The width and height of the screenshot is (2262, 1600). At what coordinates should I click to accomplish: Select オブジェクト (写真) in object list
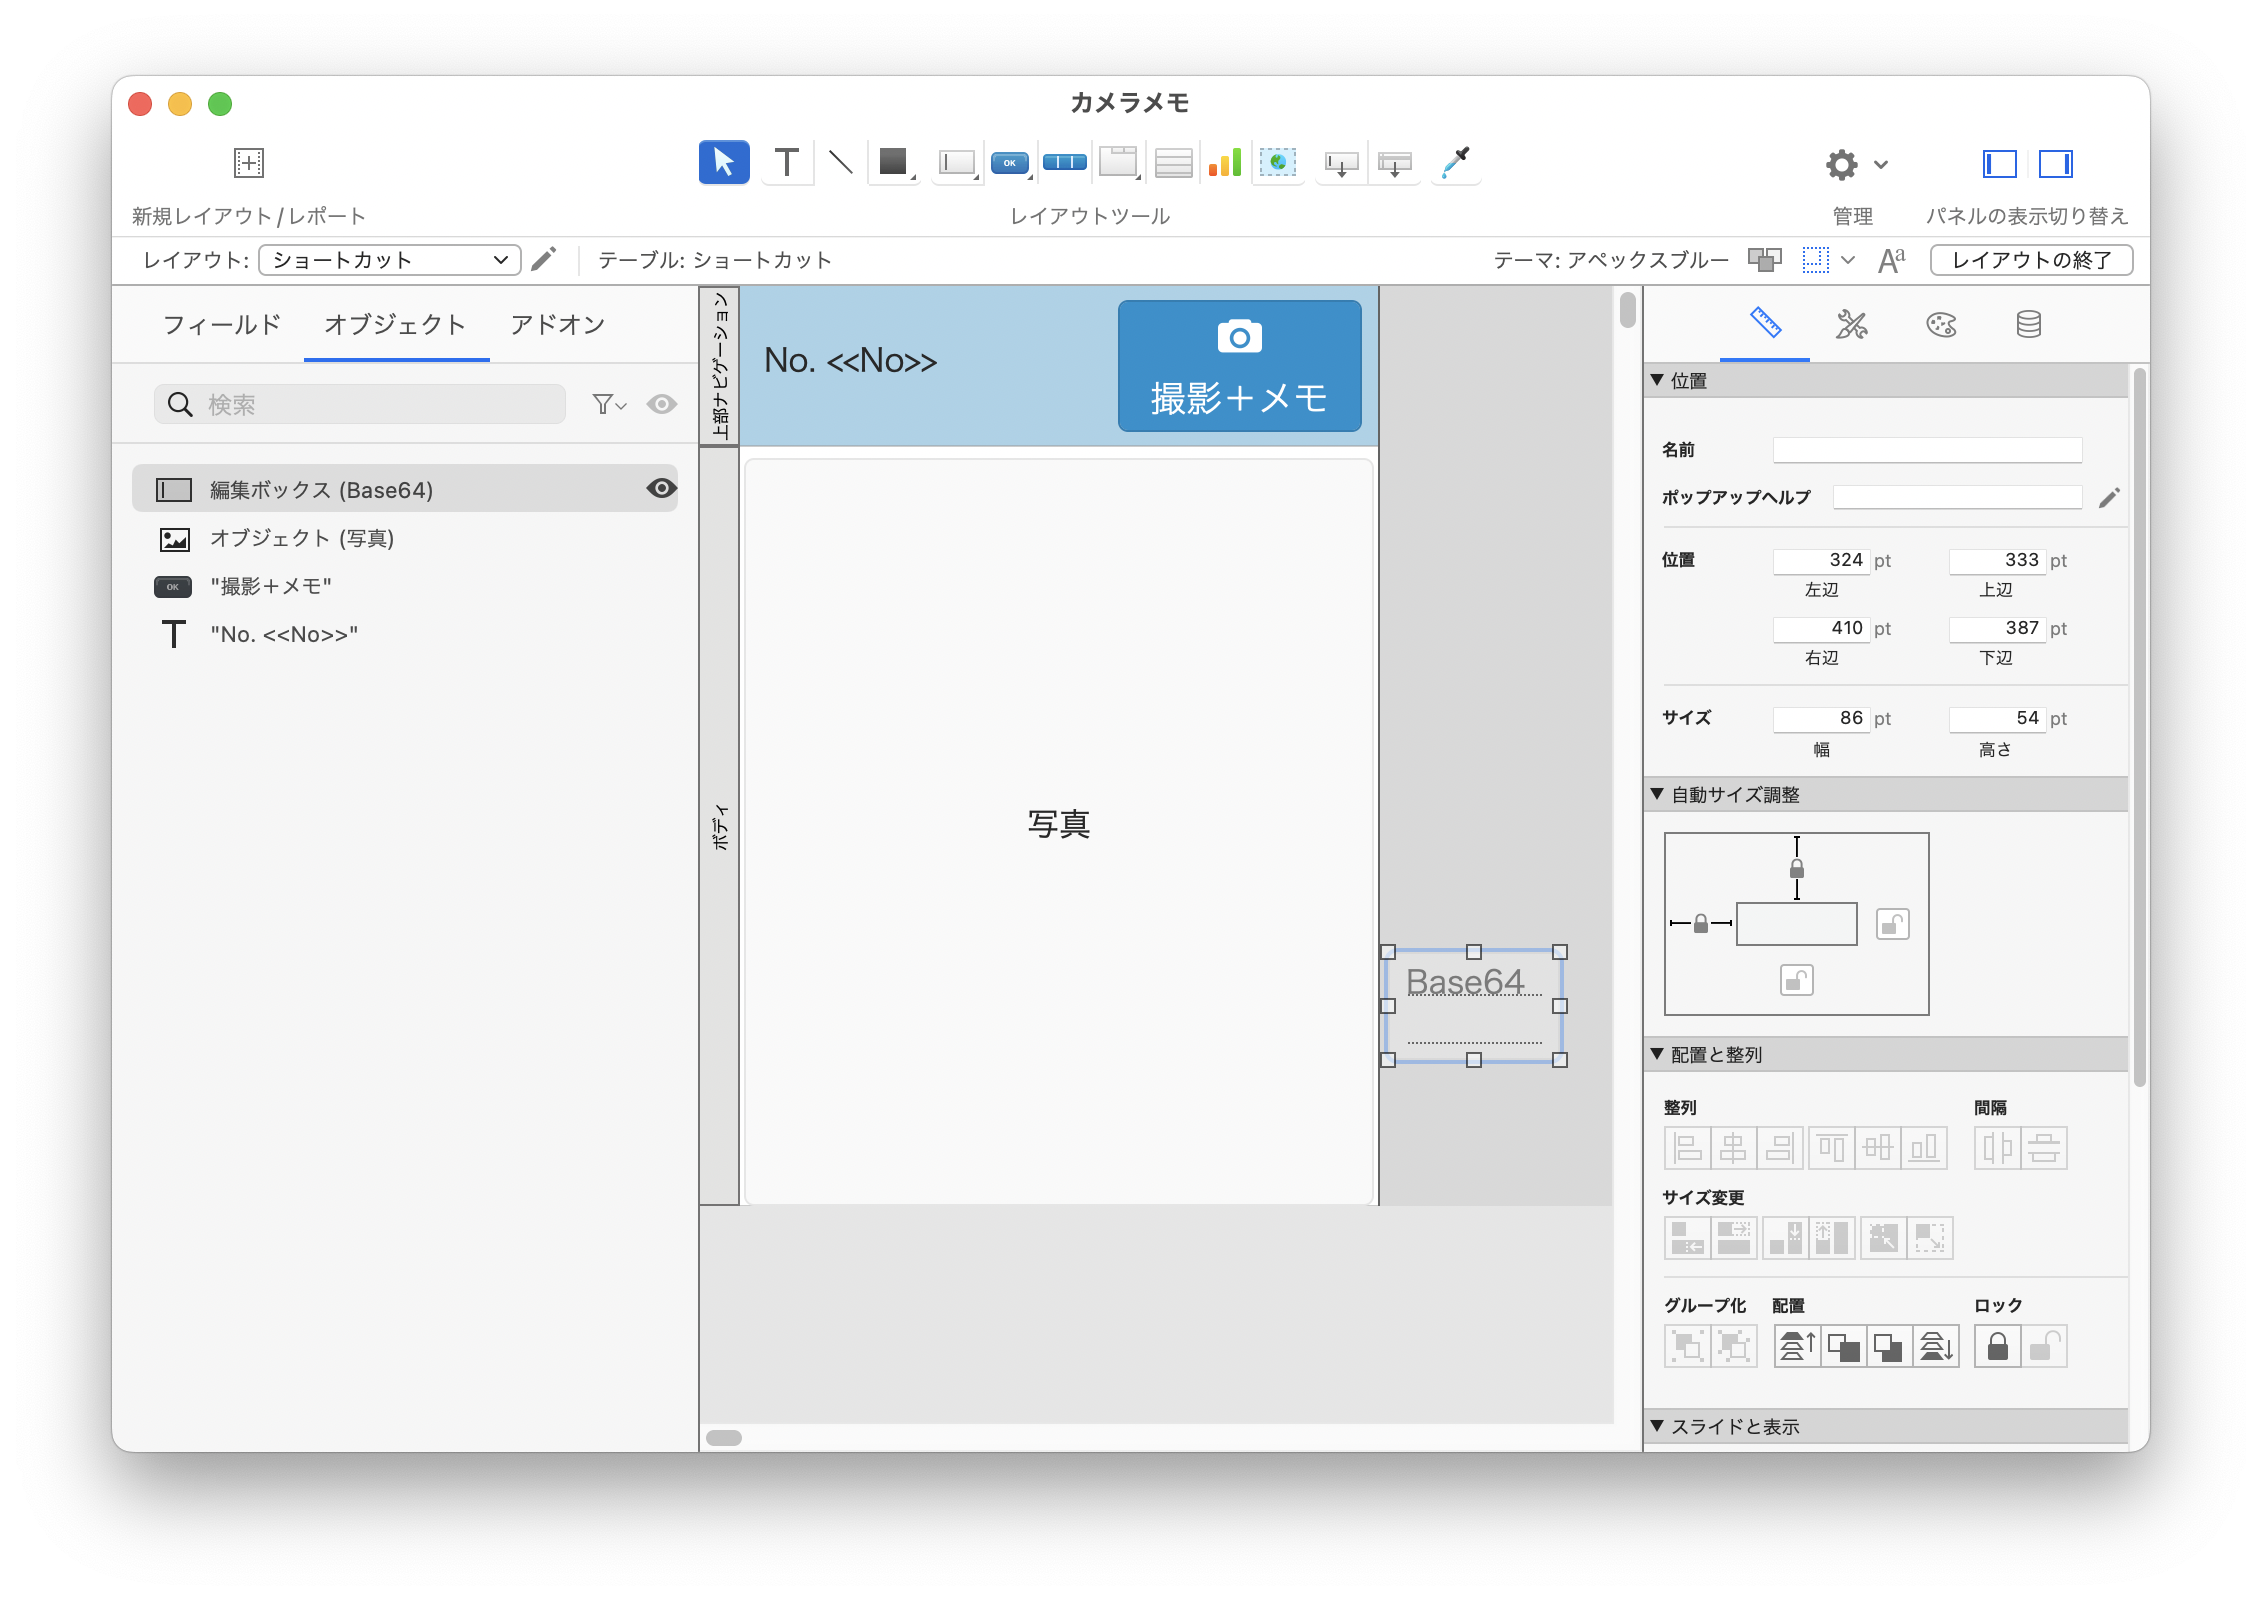tap(405, 538)
